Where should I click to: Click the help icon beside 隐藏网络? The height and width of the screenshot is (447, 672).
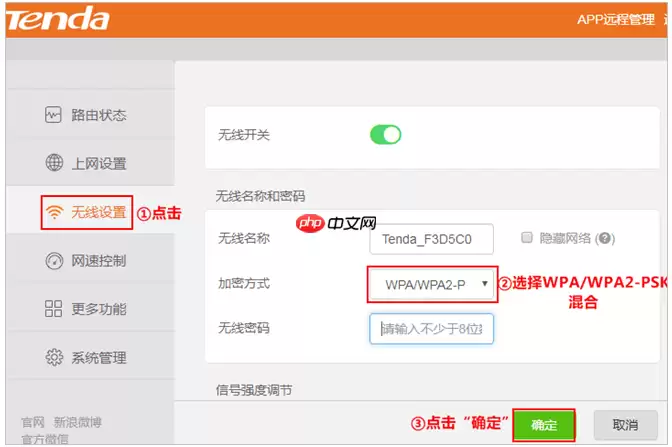click(604, 239)
